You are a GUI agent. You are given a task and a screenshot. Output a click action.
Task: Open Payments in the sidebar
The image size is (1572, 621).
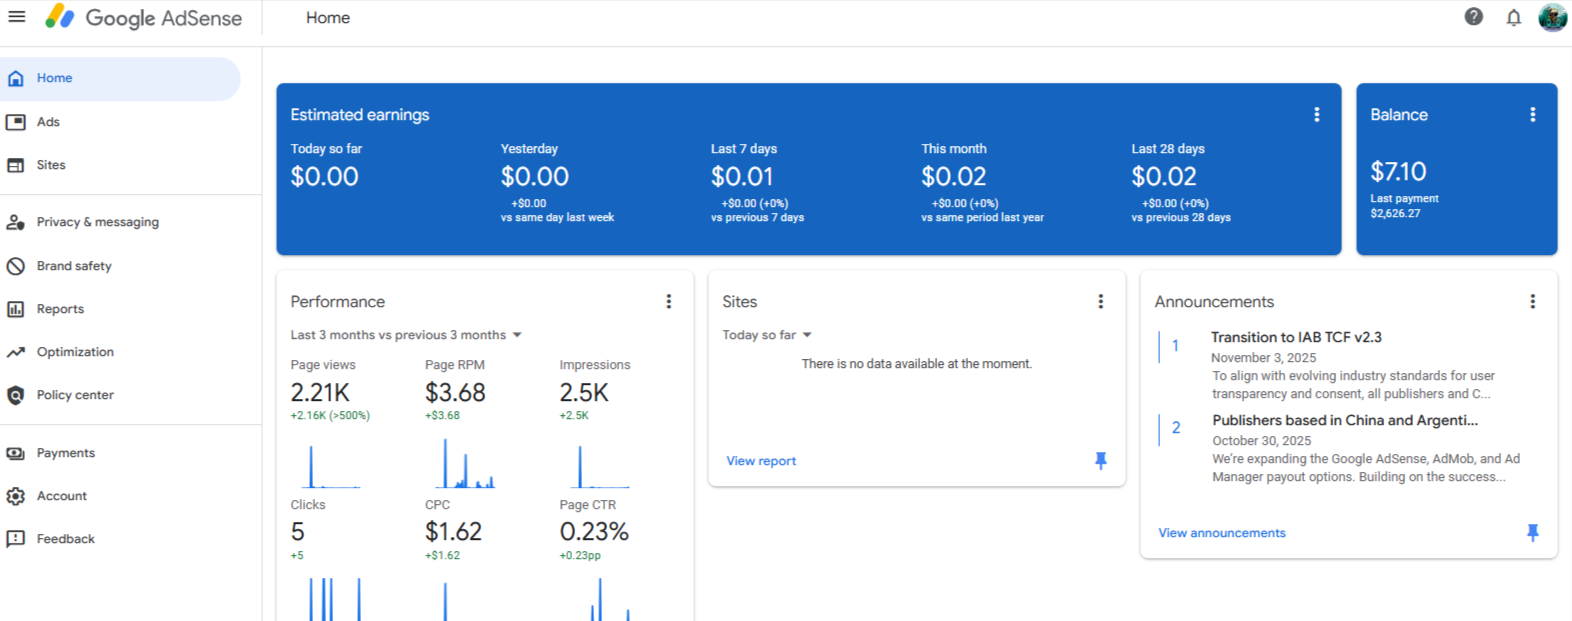pyautogui.click(x=65, y=453)
